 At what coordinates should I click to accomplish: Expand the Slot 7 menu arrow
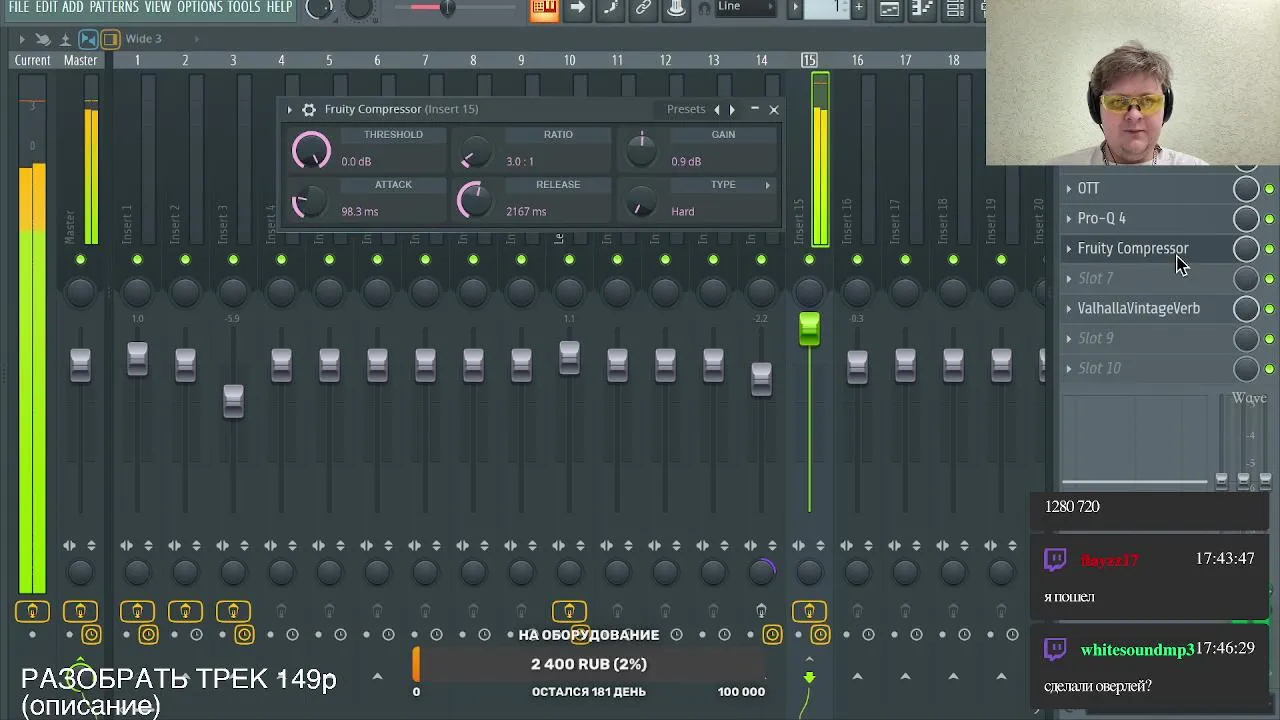(1069, 278)
